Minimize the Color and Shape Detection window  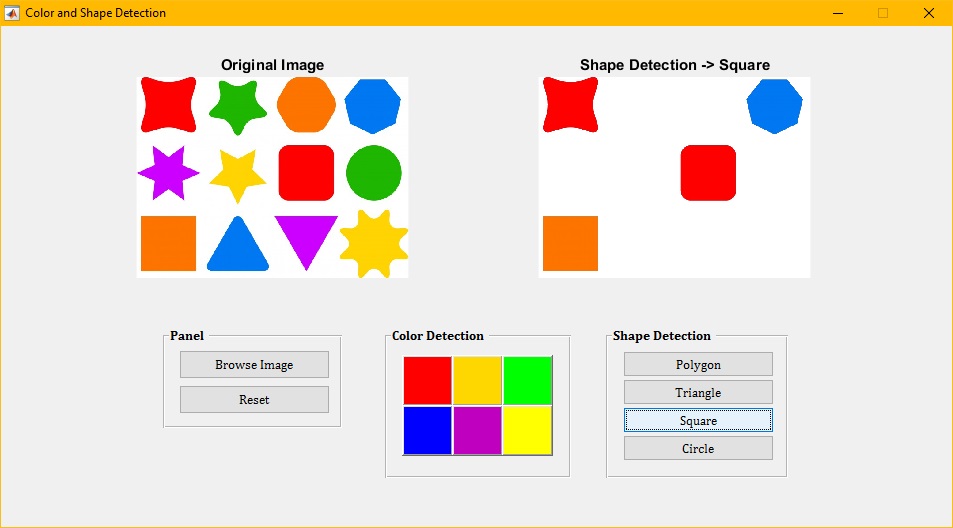coord(837,13)
